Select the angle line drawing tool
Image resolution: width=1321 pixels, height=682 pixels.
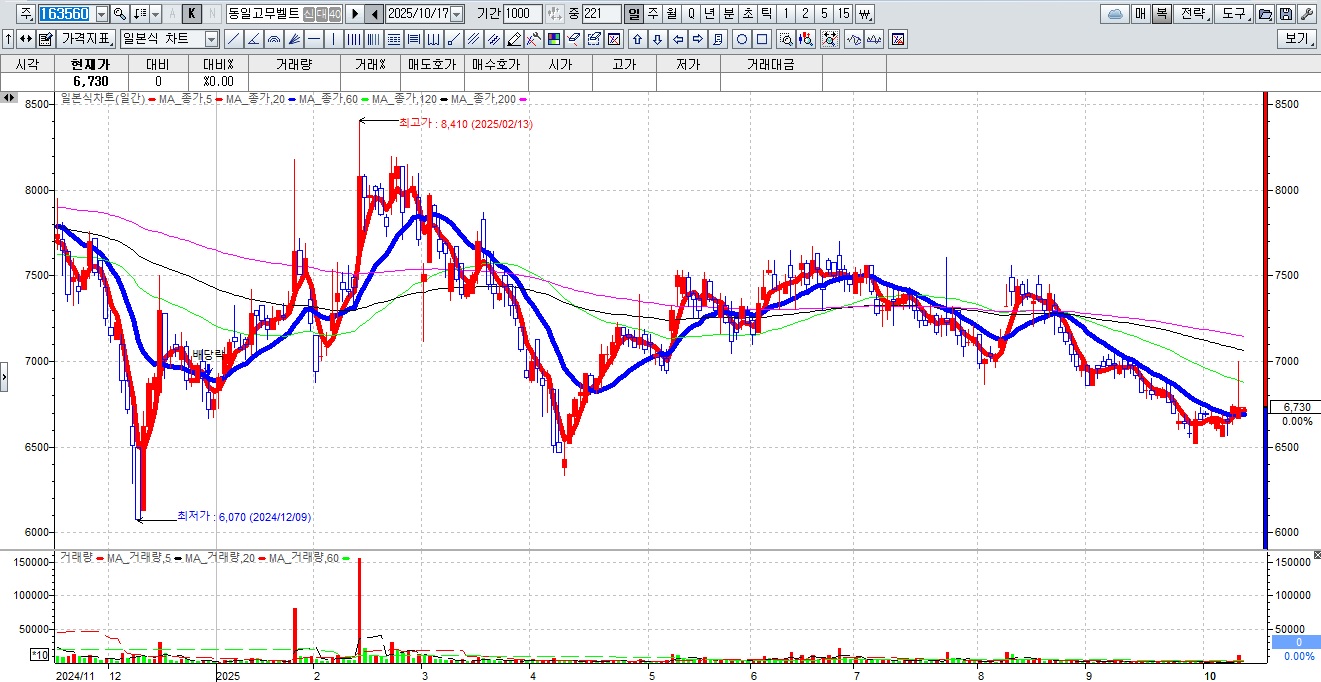[254, 39]
